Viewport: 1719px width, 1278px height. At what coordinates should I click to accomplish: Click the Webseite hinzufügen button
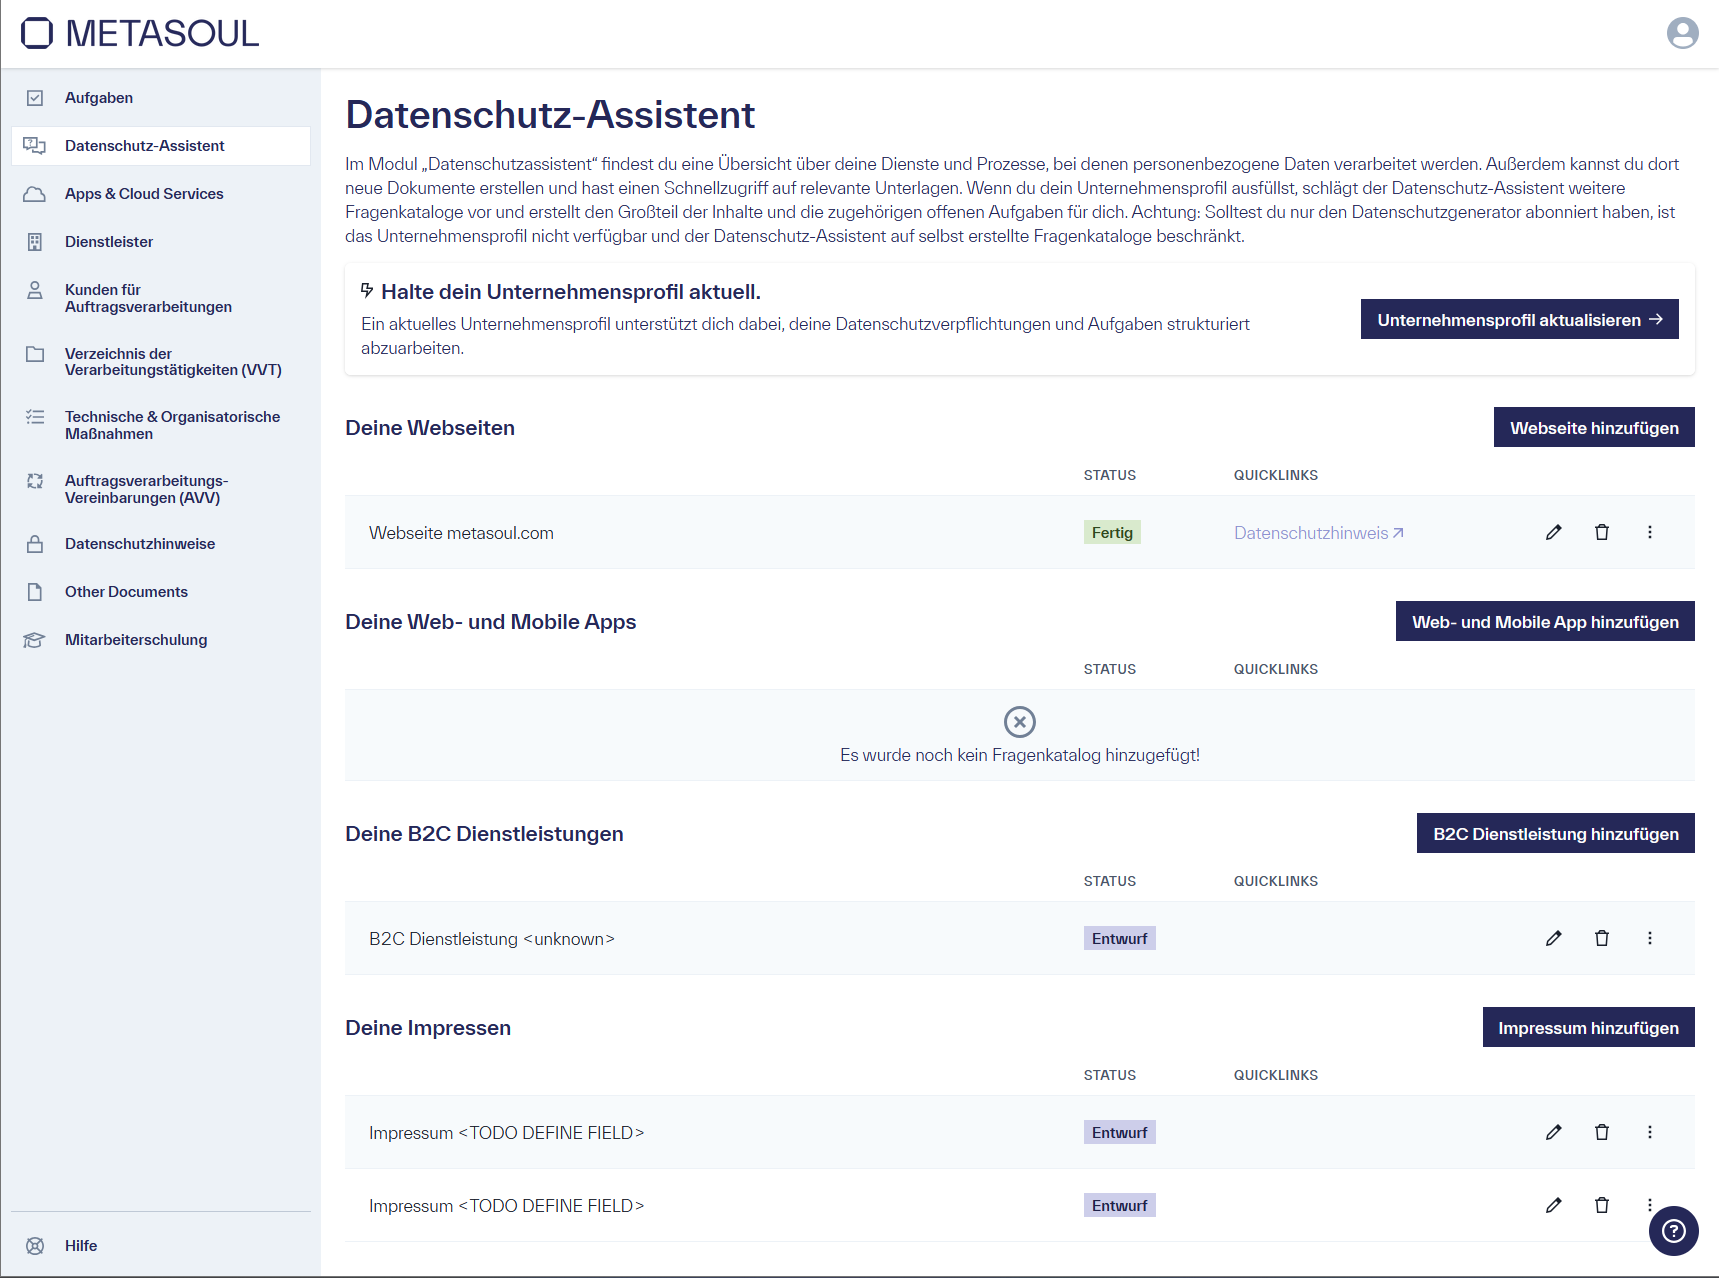[1593, 427]
